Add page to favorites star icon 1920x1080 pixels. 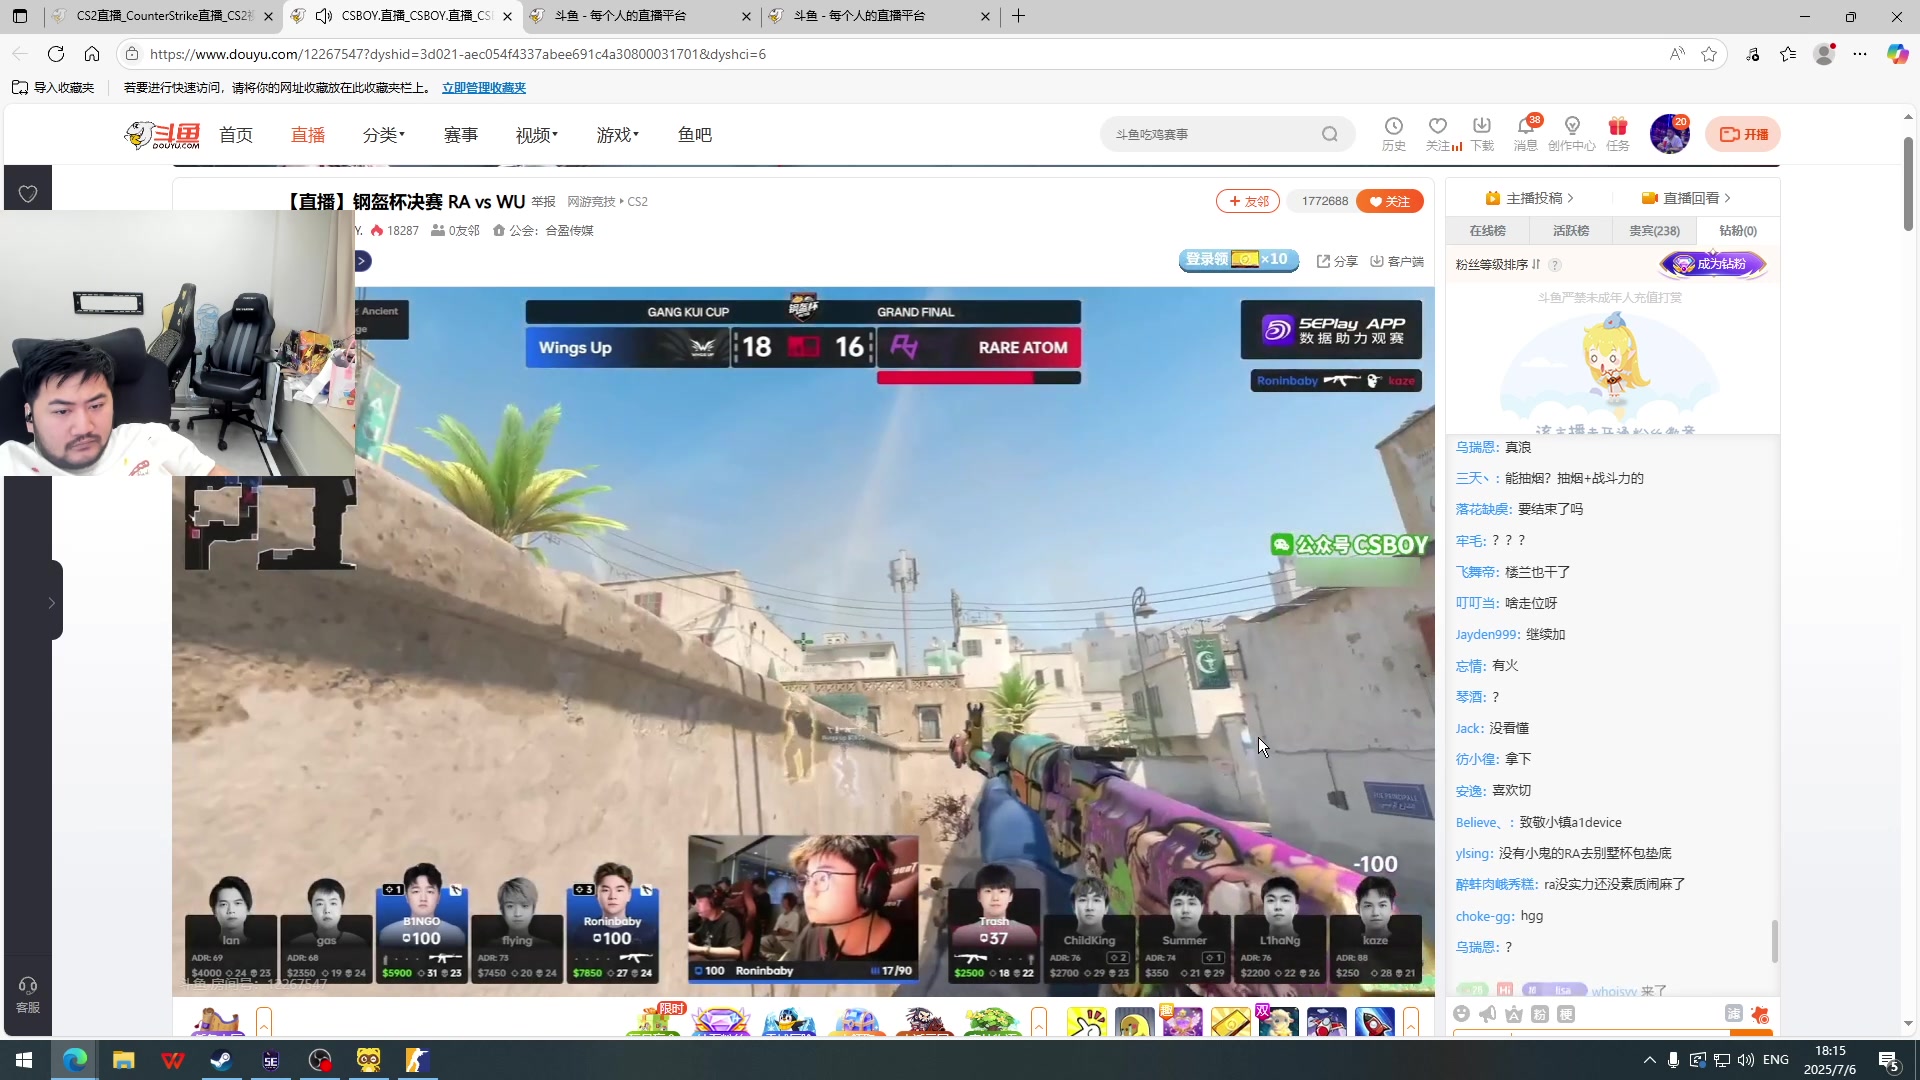[1709, 54]
